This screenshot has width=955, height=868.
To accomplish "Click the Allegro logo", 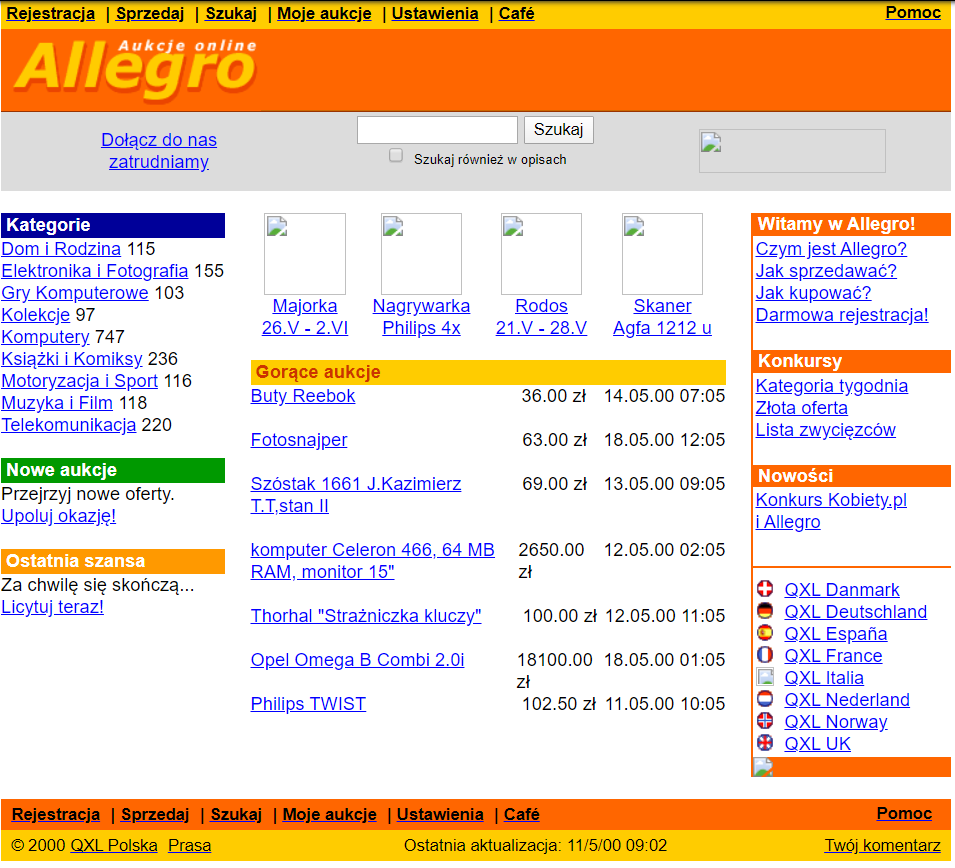I will pos(136,69).
